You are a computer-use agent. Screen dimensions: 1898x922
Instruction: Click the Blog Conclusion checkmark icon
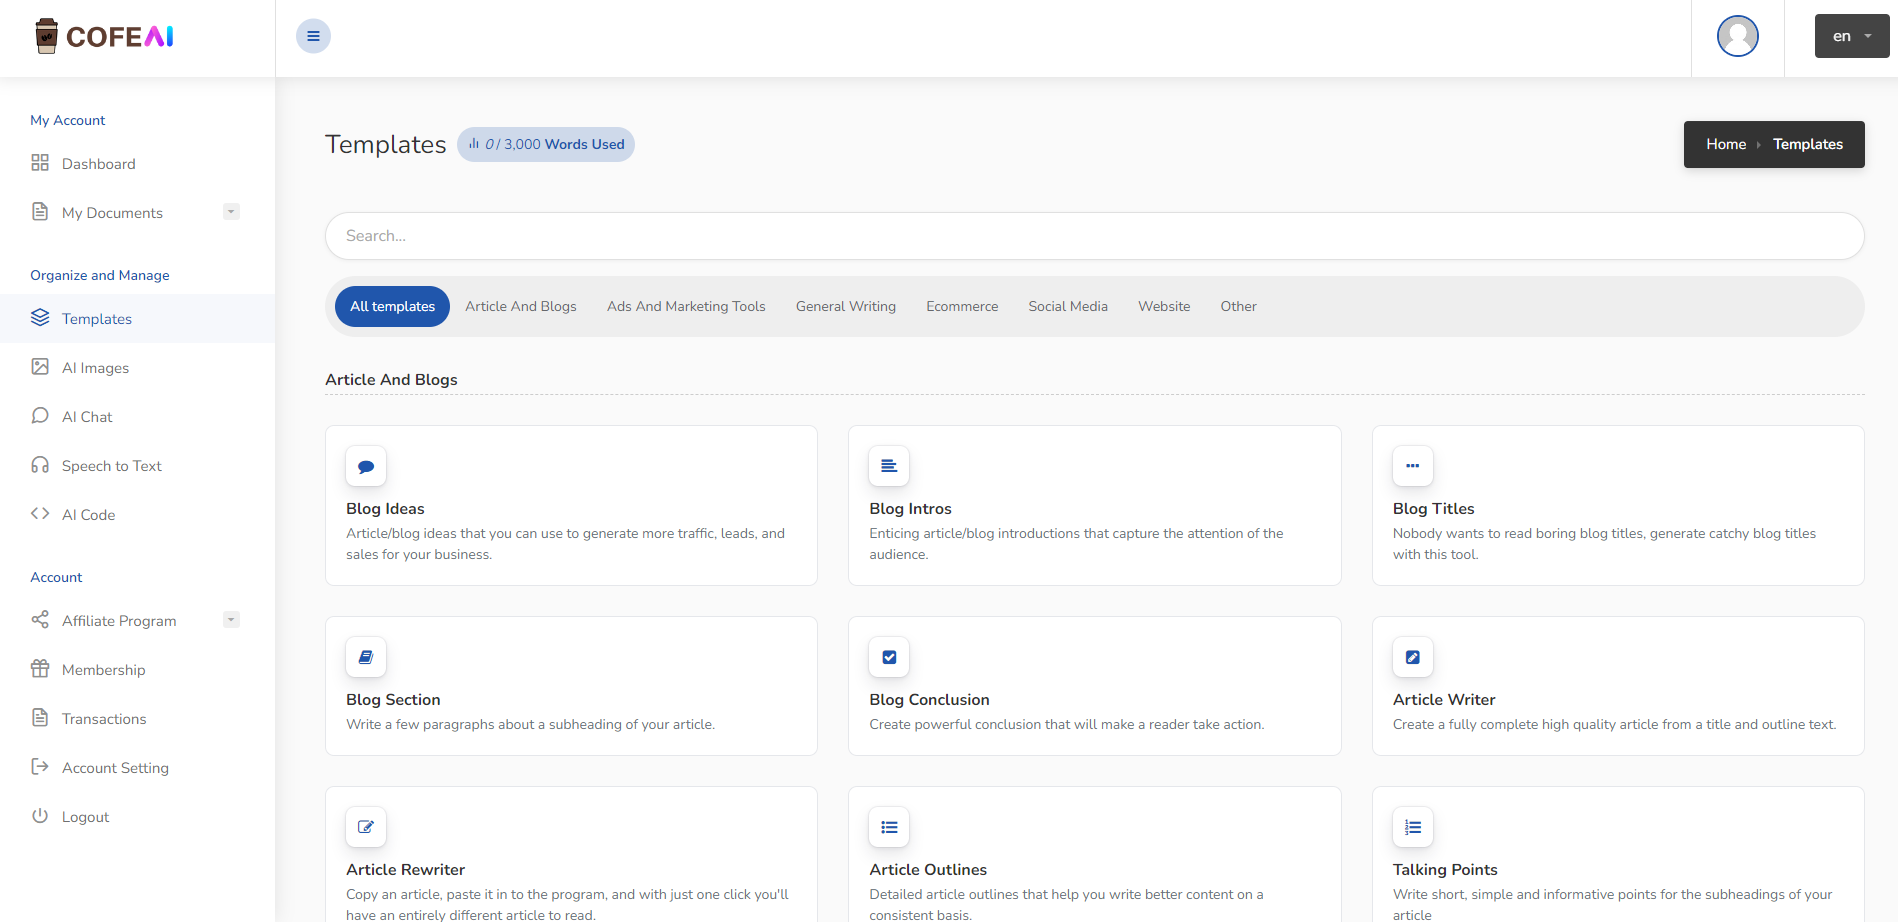tap(889, 657)
